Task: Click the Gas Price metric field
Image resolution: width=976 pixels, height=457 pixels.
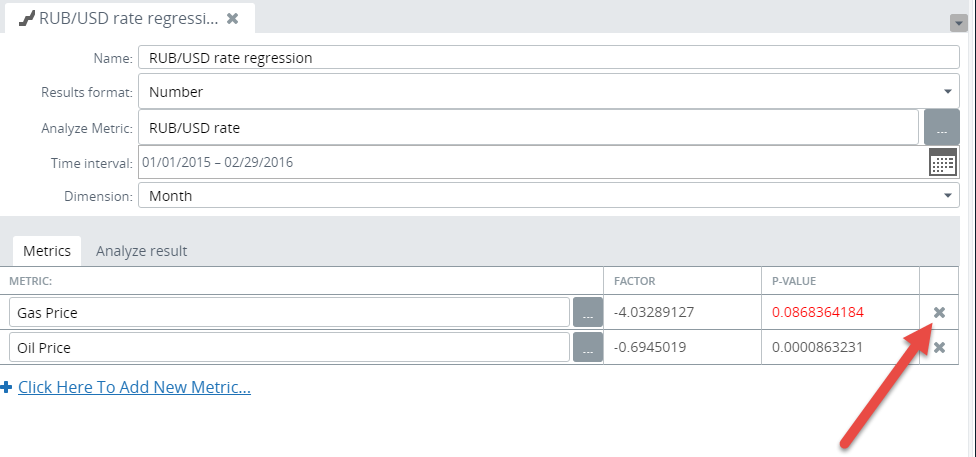Action: pyautogui.click(x=289, y=313)
